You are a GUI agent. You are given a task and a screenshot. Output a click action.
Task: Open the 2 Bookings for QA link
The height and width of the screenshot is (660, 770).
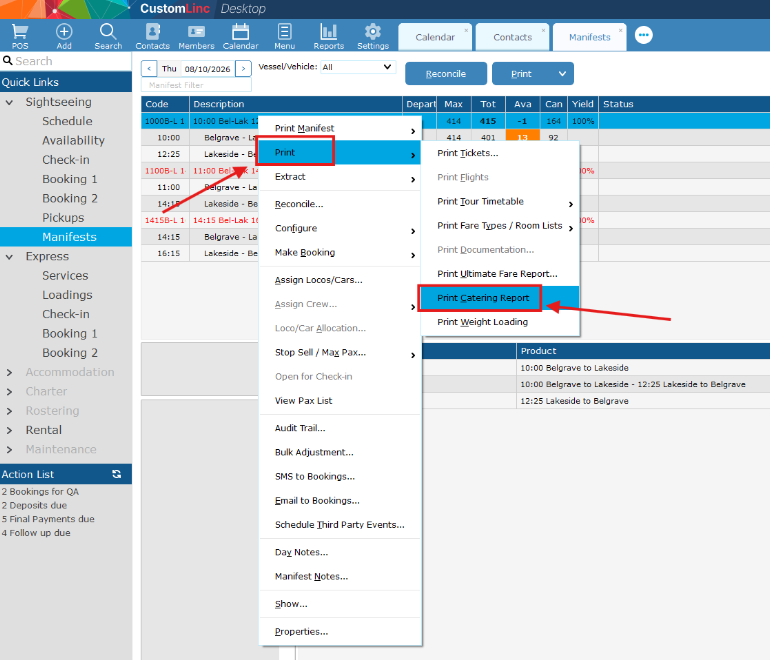[40, 492]
